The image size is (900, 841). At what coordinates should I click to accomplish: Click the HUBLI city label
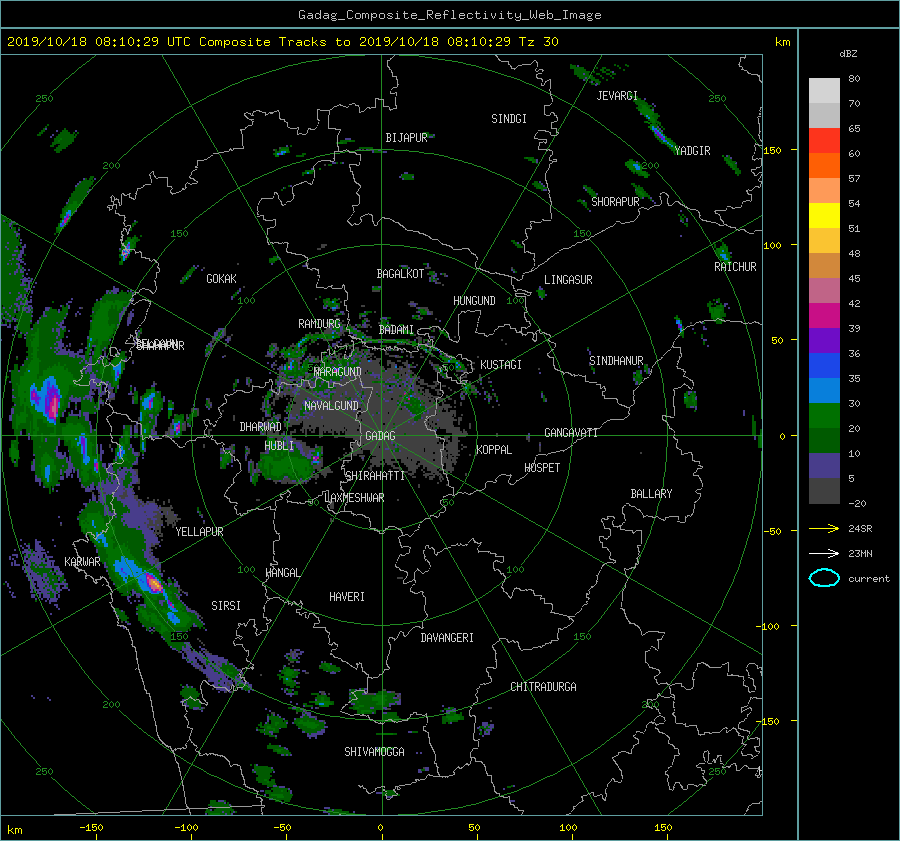(x=279, y=446)
